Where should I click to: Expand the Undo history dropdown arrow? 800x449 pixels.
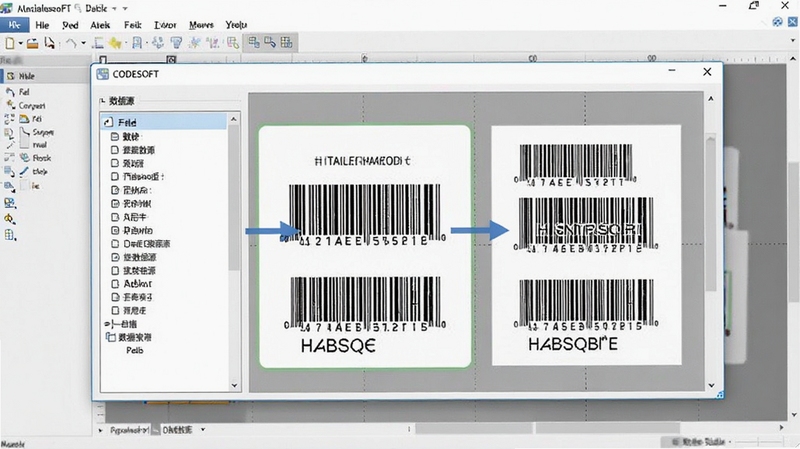point(83,43)
